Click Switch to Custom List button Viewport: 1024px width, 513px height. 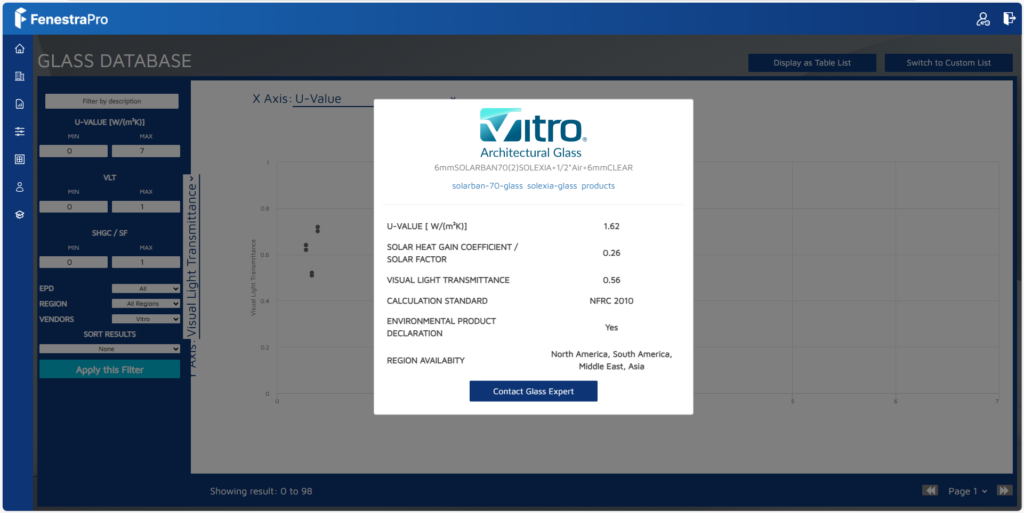(x=948, y=63)
